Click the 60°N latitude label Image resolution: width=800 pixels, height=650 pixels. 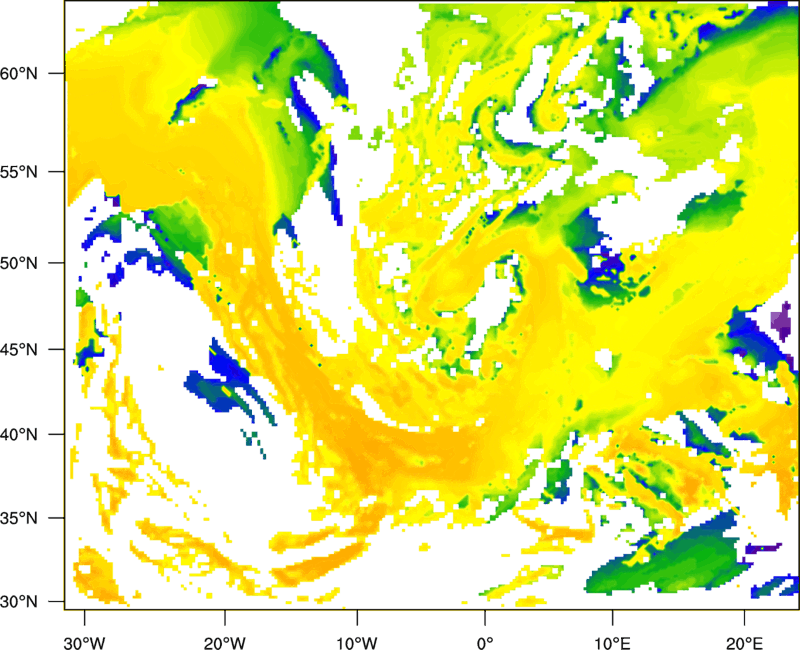coord(19,73)
